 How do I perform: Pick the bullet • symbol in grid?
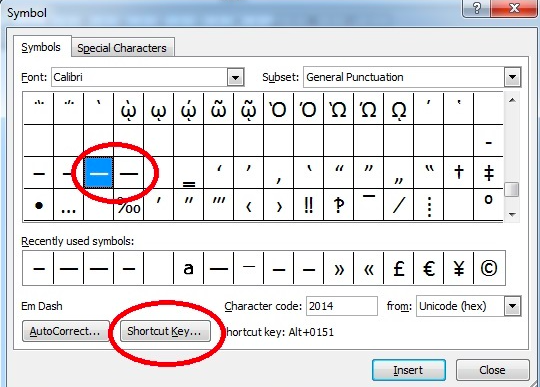(39, 205)
